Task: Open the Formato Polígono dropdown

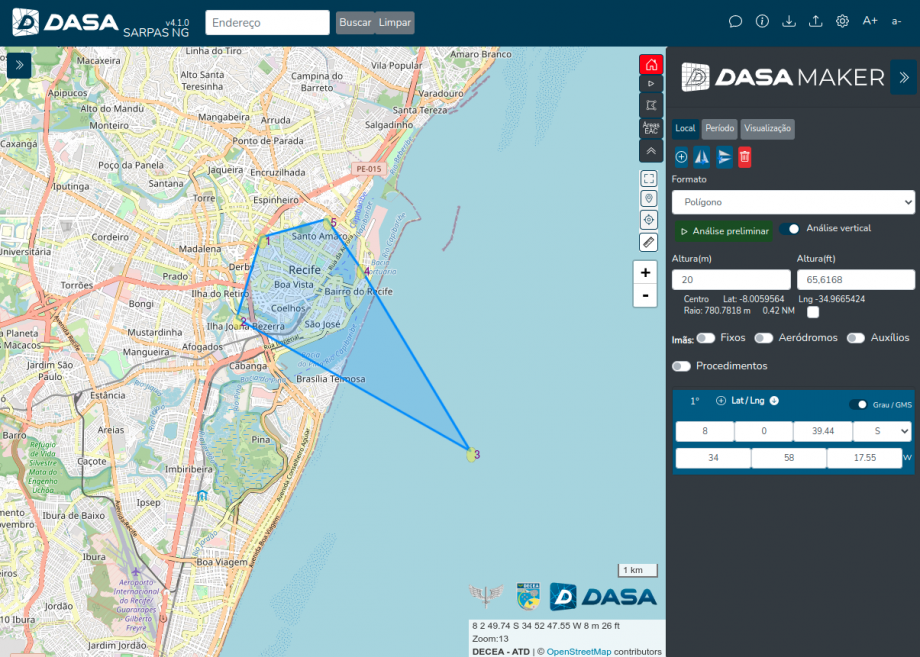Action: click(x=793, y=203)
